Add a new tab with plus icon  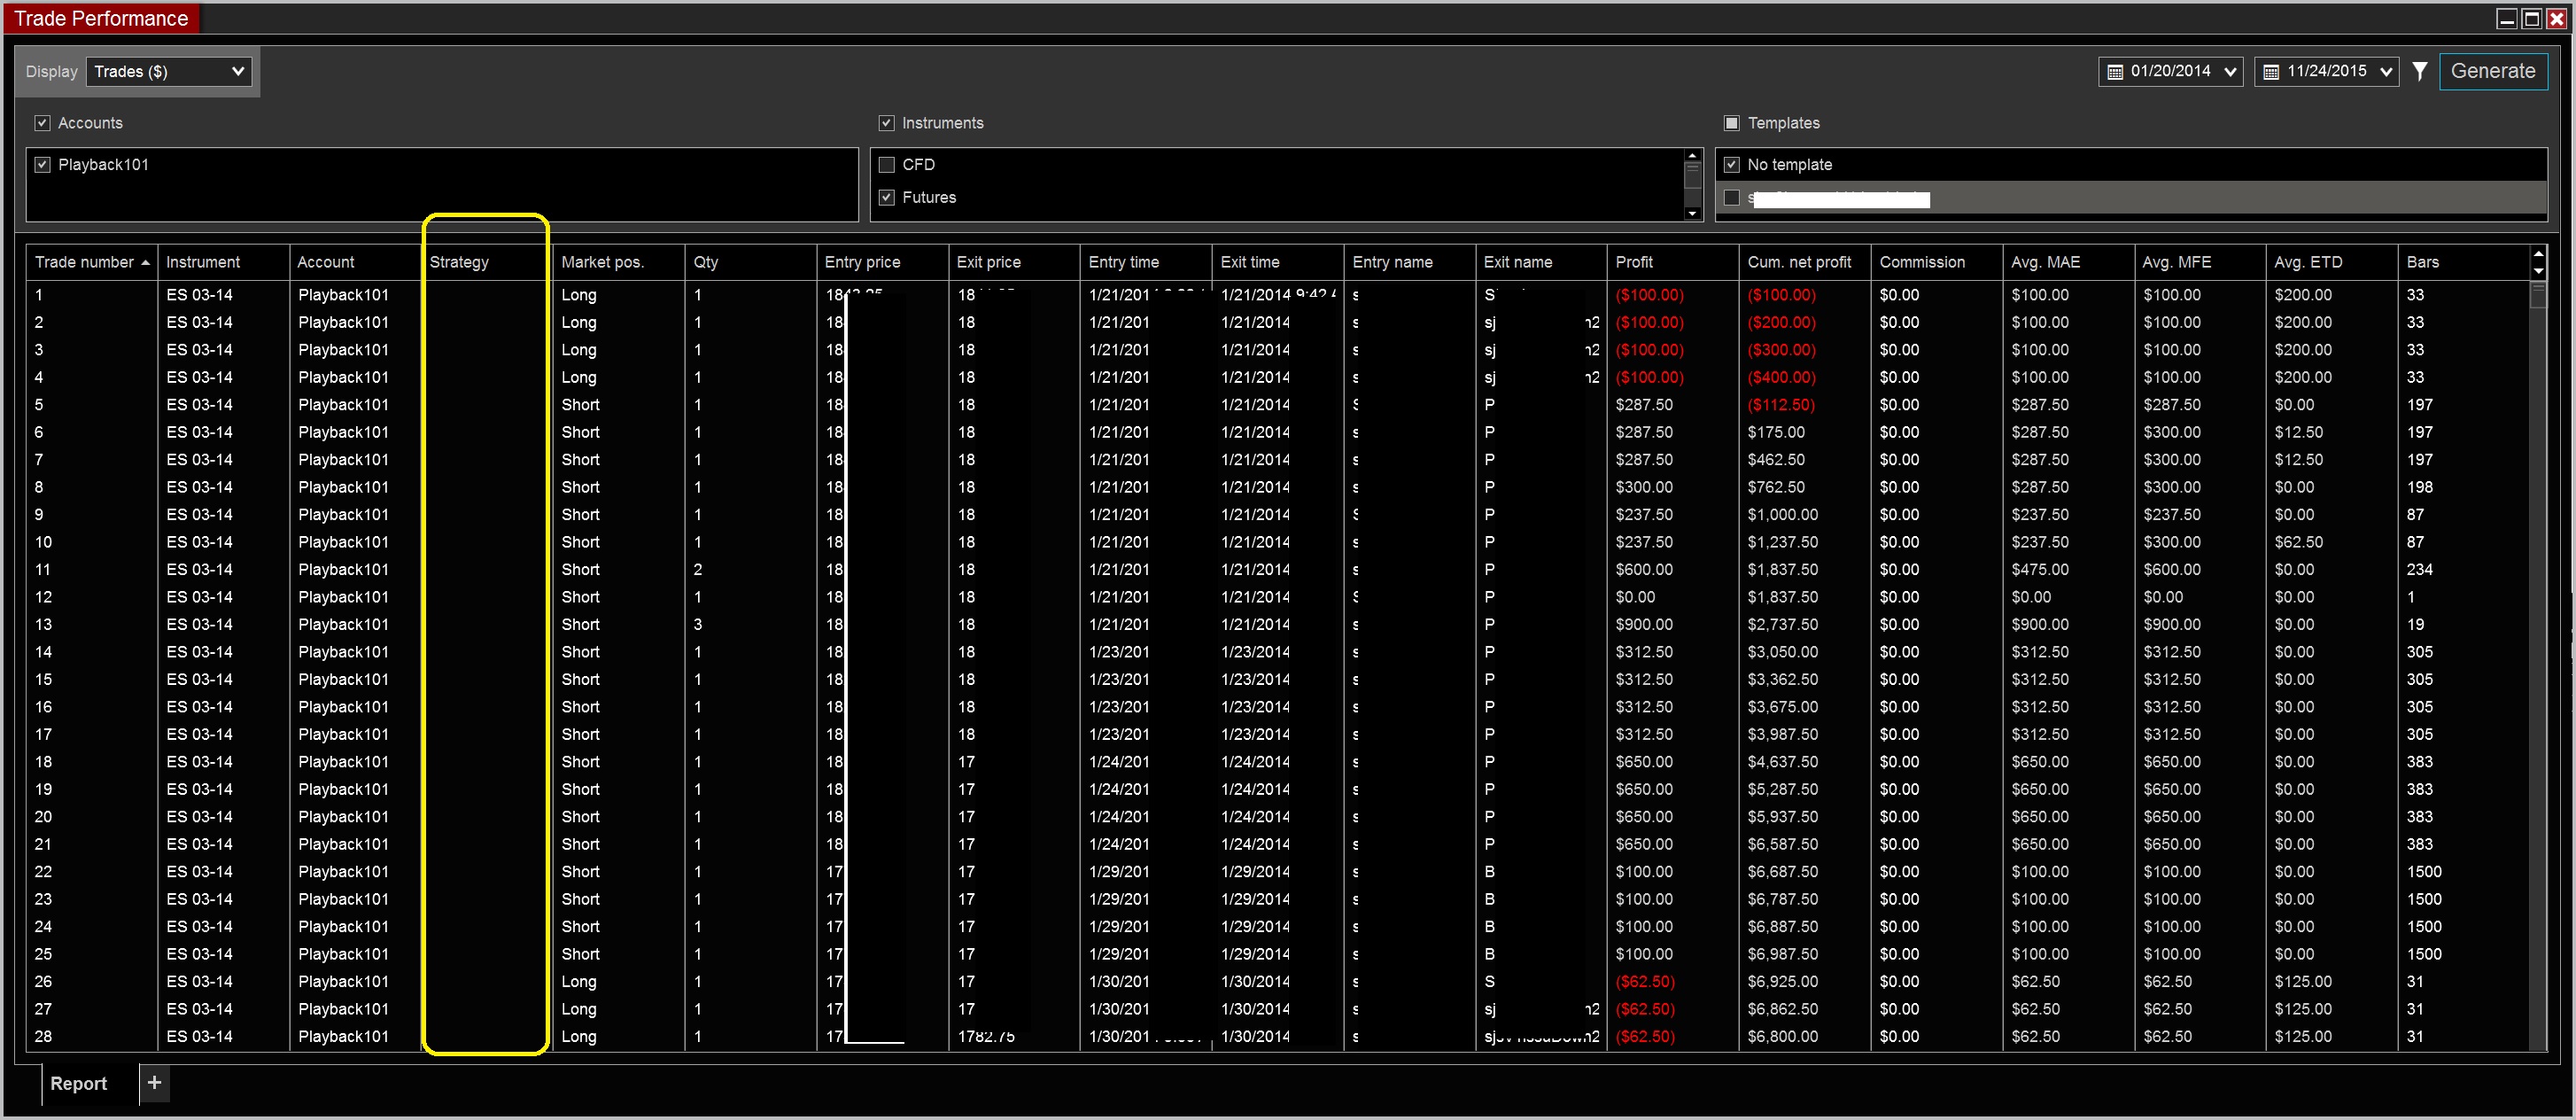(x=154, y=1082)
